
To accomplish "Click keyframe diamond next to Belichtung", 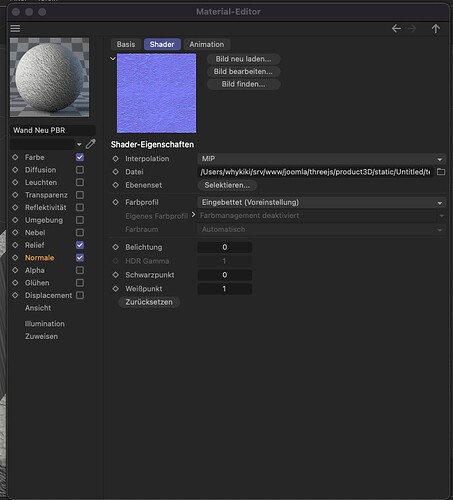I will 116,247.
